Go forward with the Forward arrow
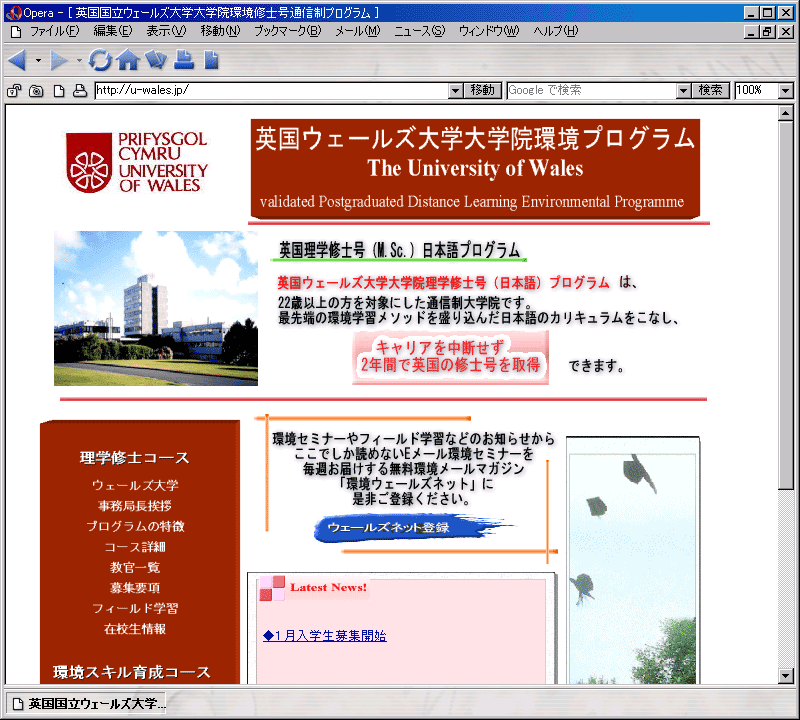800x720 pixels. point(59,60)
